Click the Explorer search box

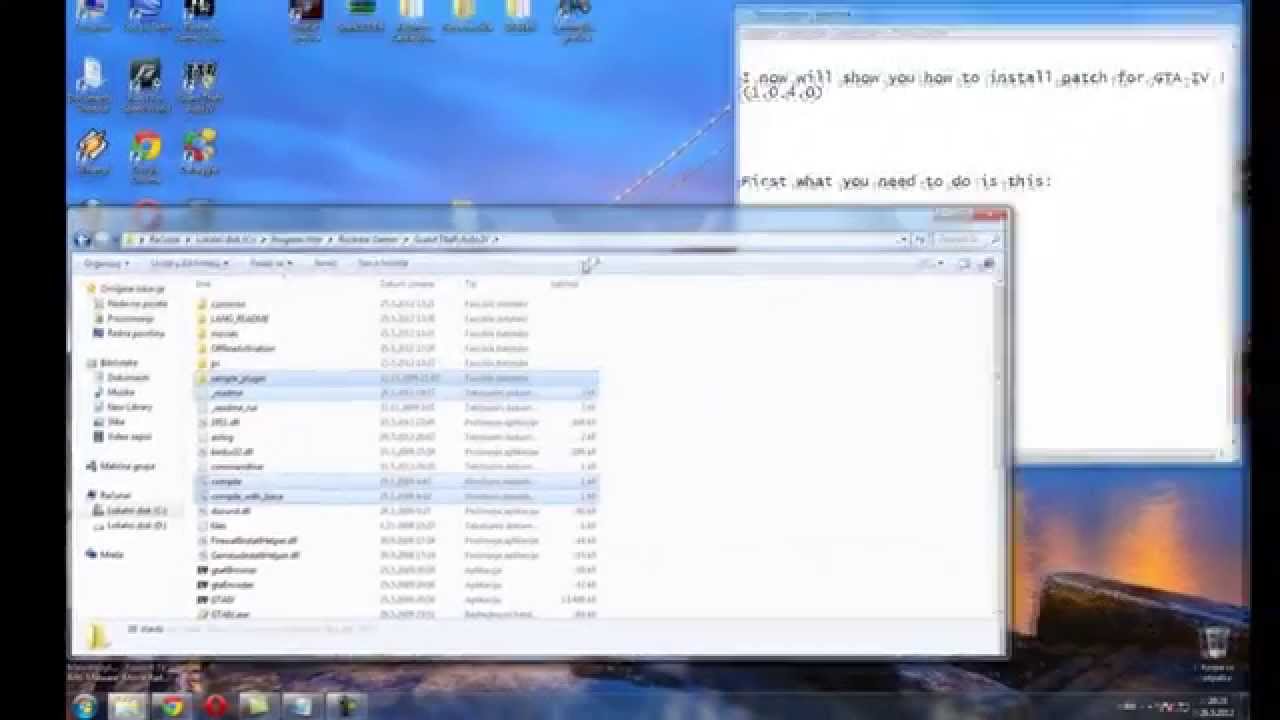[967, 240]
